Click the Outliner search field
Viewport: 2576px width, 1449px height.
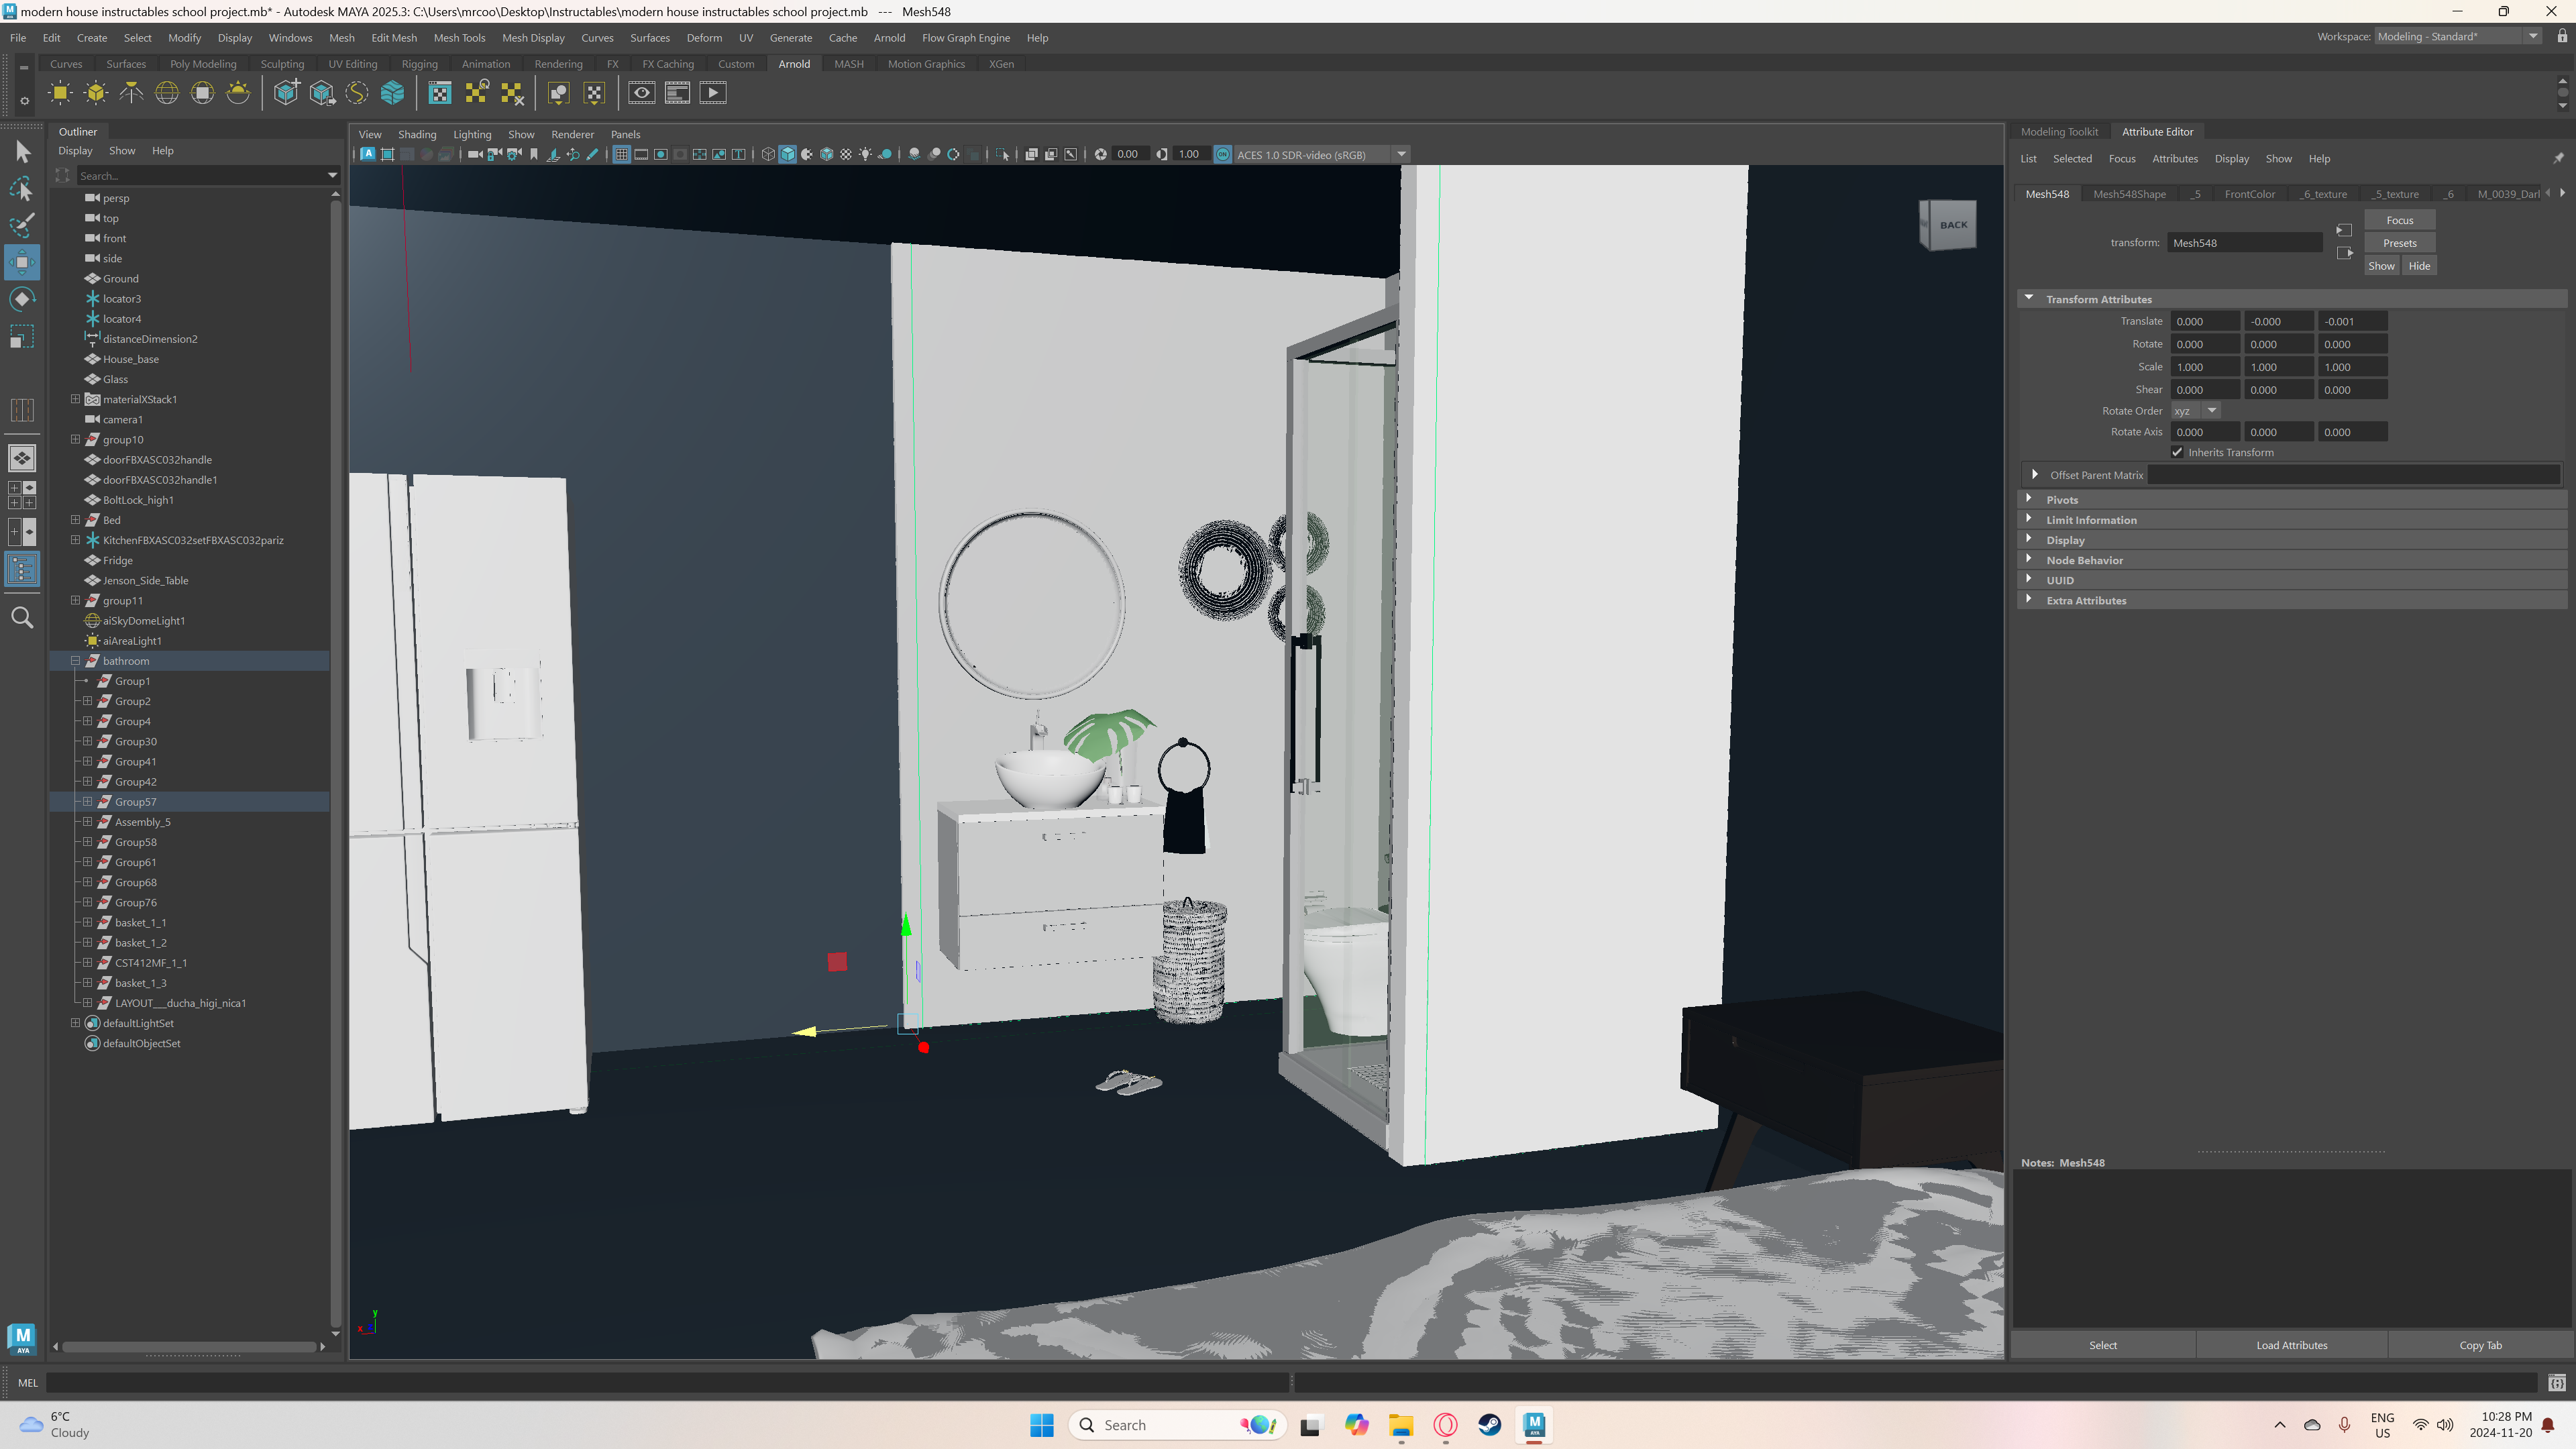point(201,176)
